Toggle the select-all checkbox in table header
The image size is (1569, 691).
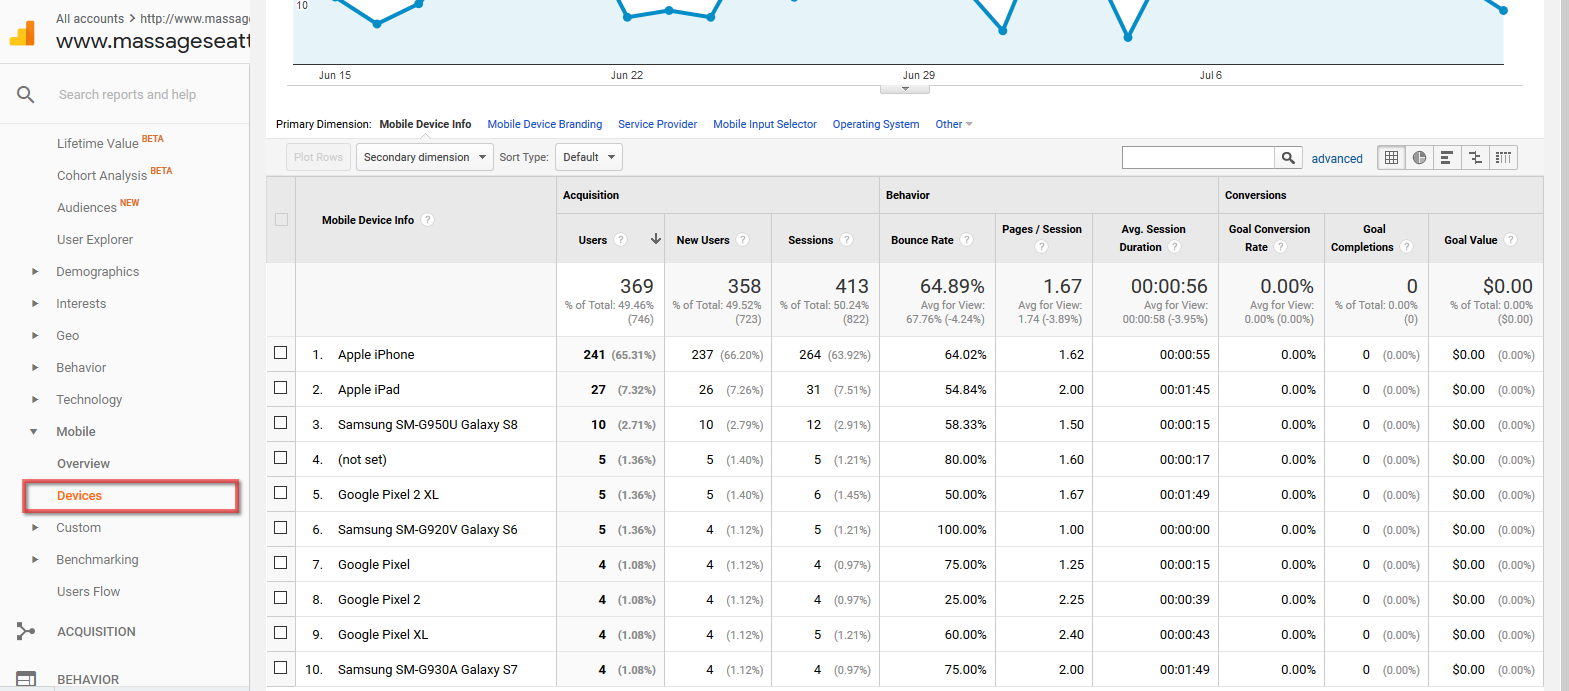pos(281,220)
